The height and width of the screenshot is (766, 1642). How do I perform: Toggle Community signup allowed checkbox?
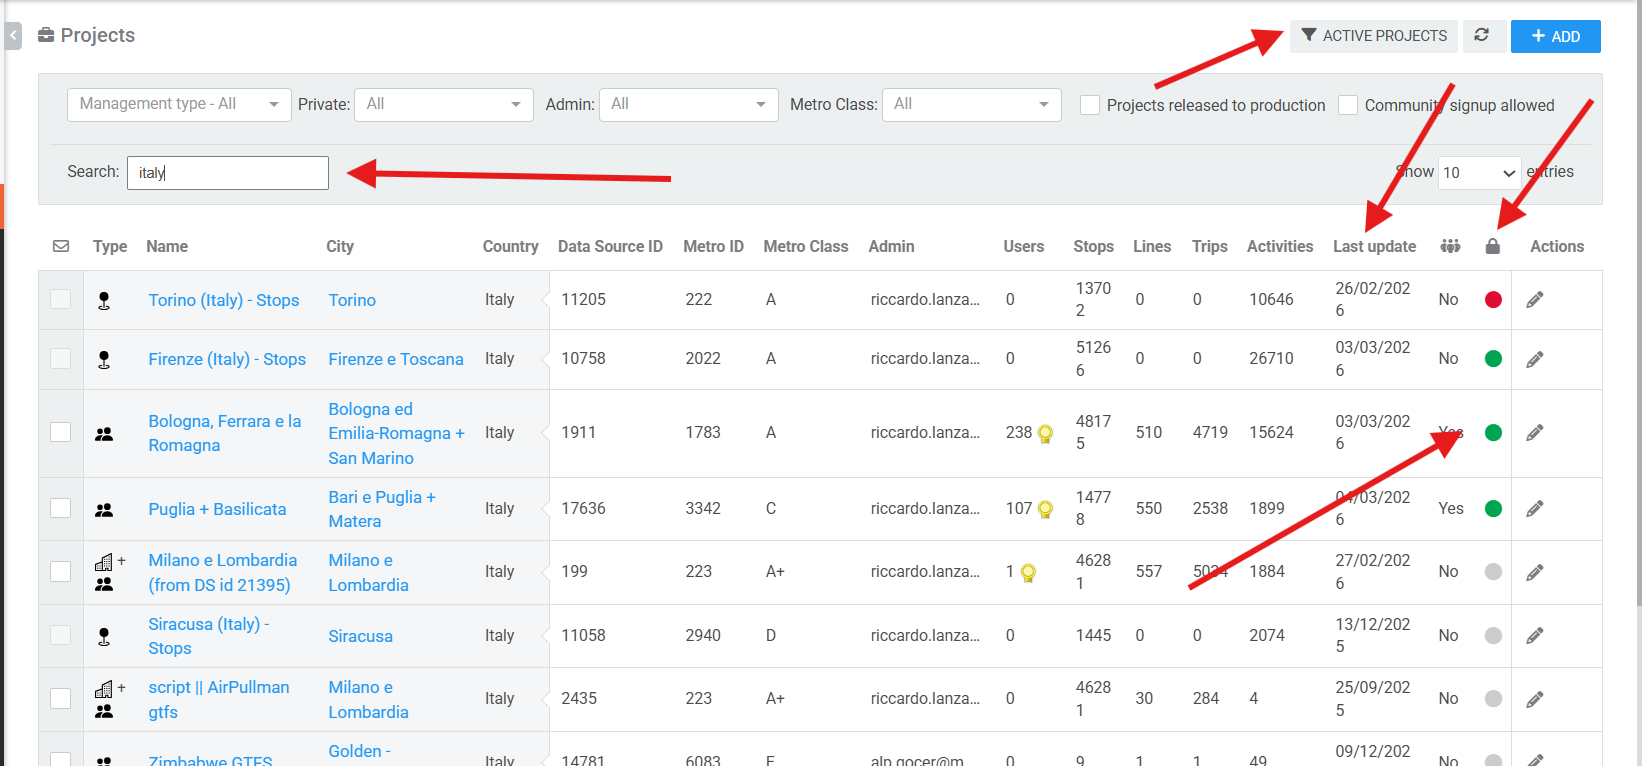point(1348,105)
